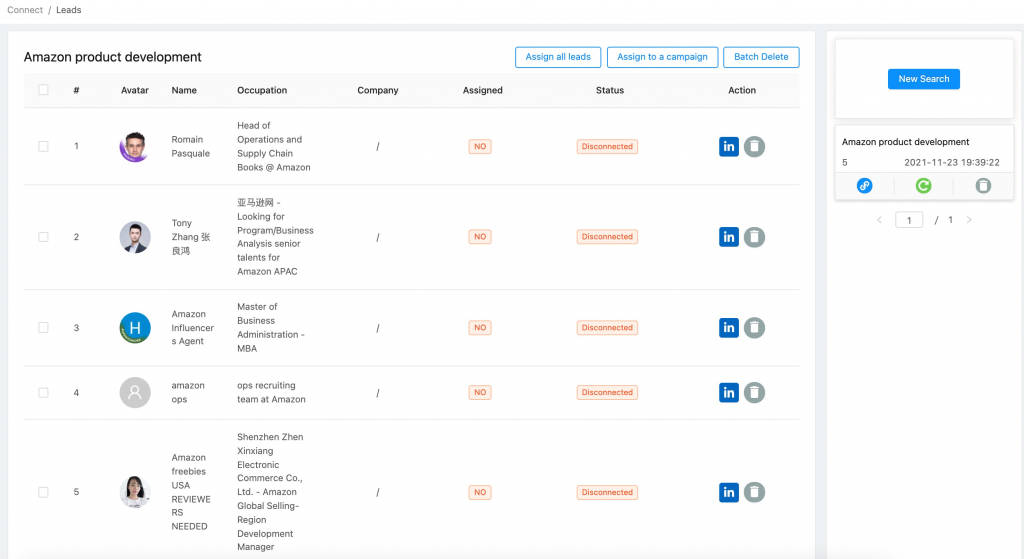Toggle the select-all checkbox in table header
The width and height of the screenshot is (1024, 559).
tap(43, 90)
